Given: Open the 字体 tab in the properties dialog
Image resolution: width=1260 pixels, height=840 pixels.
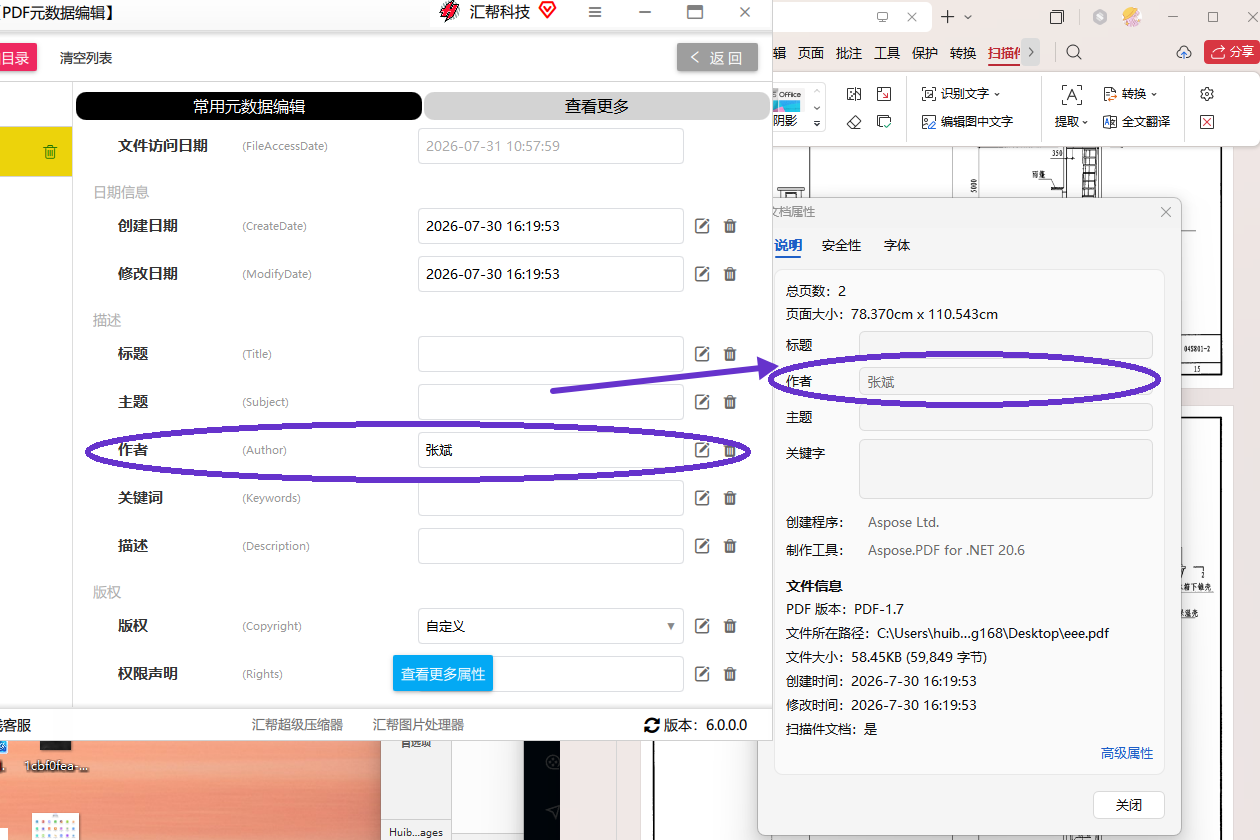Looking at the screenshot, I should pyautogui.click(x=897, y=245).
